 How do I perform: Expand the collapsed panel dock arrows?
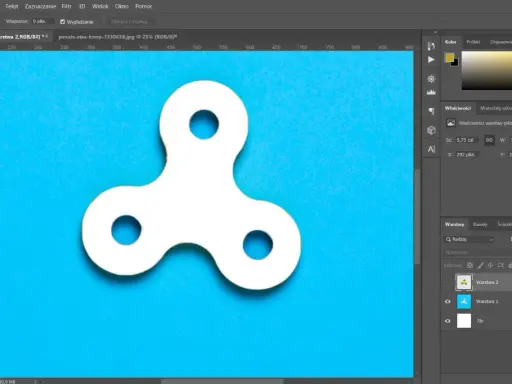tap(435, 32)
